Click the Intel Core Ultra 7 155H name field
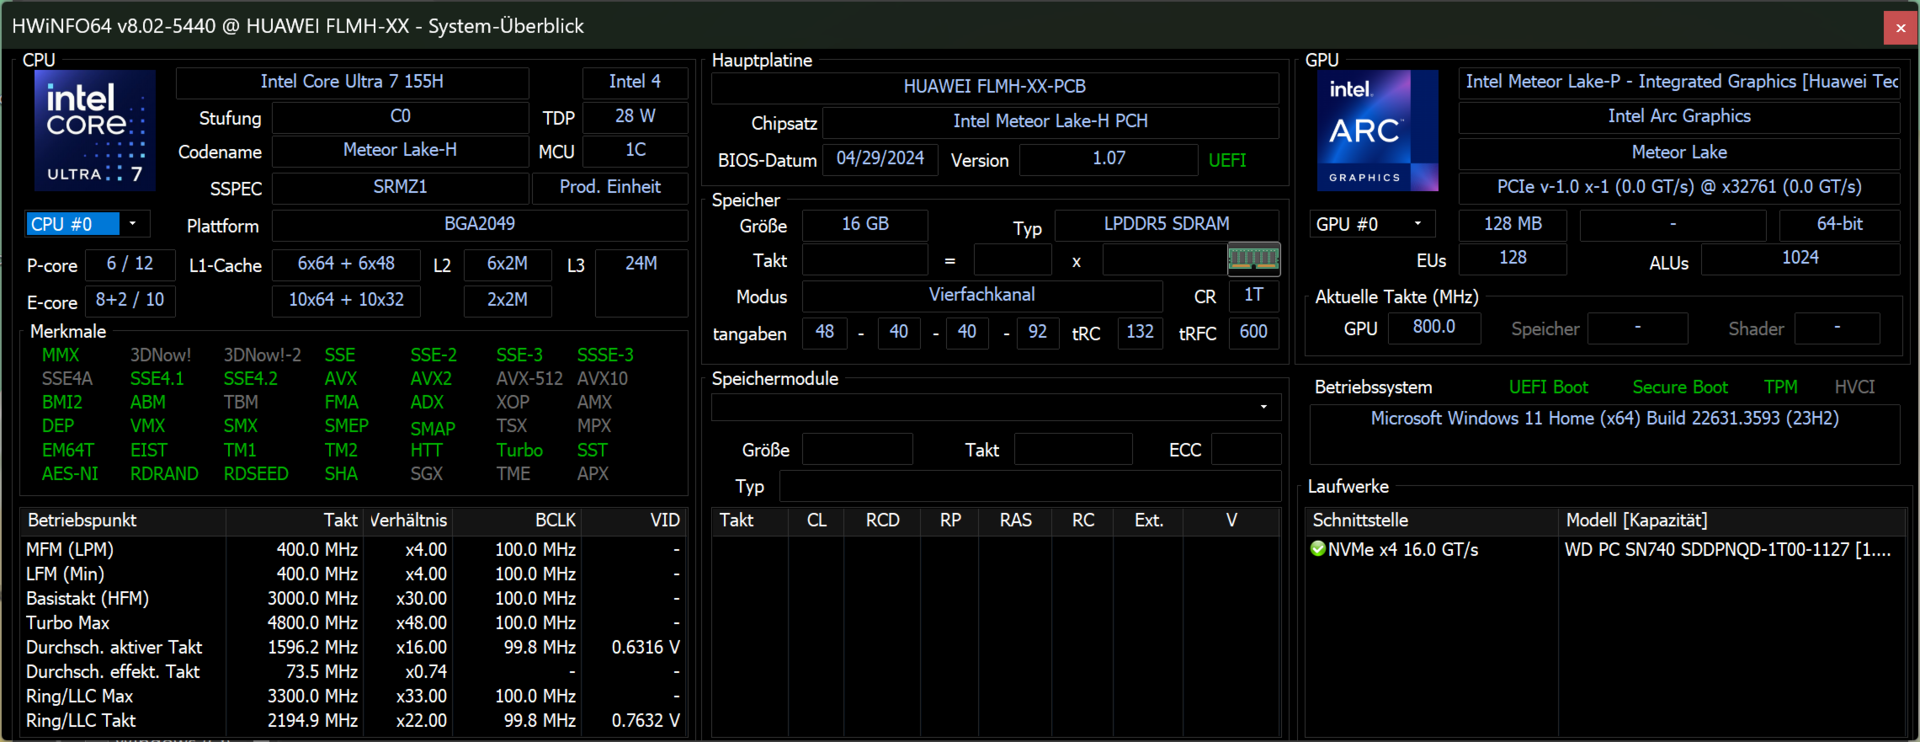Screen dimensions: 1920x742 click(352, 82)
